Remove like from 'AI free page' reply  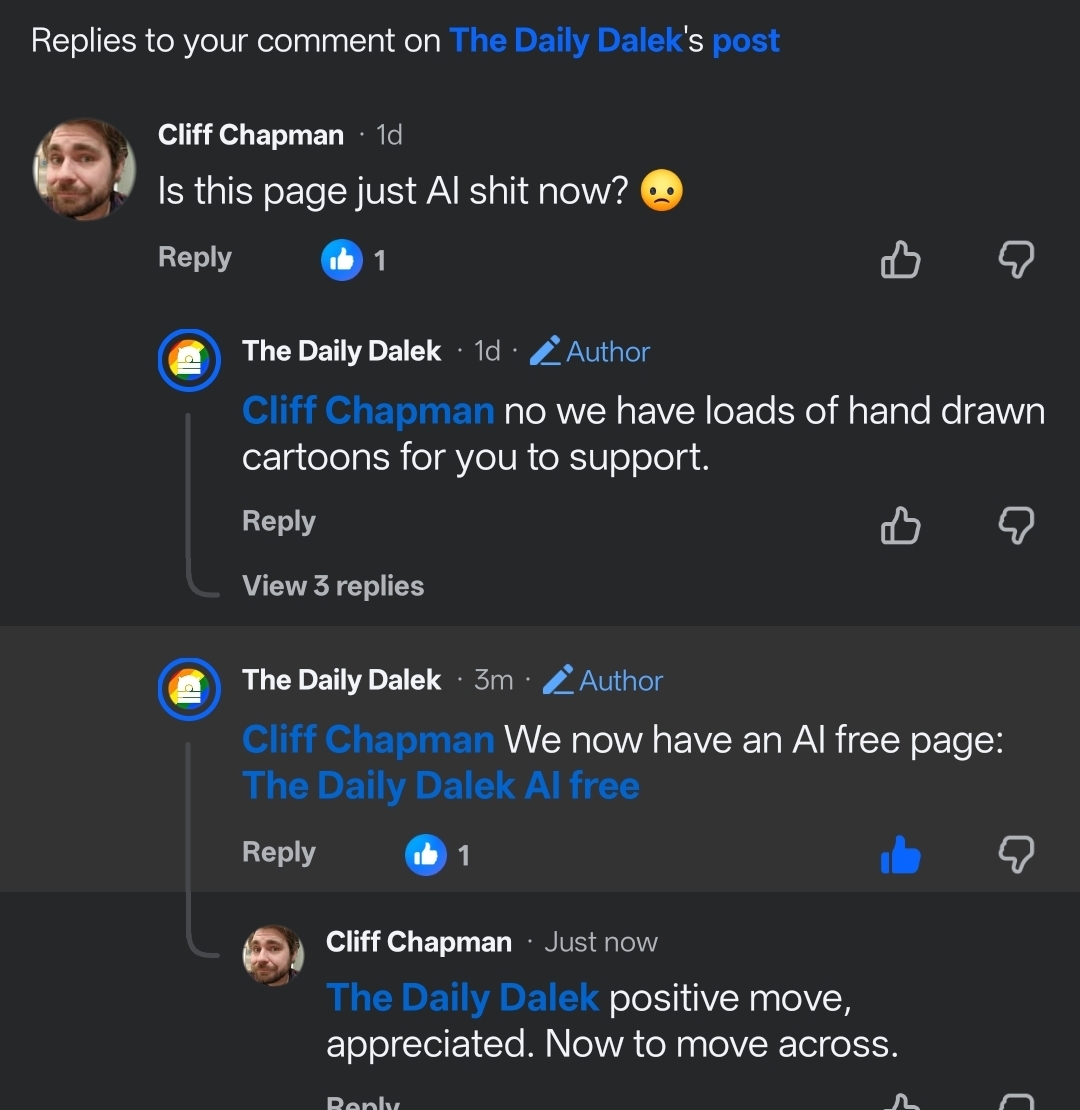point(900,855)
